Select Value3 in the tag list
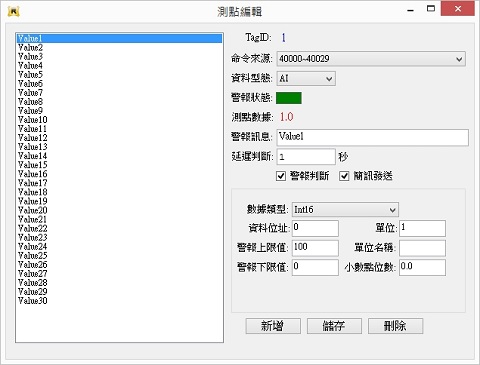480x365 pixels. 119,56
